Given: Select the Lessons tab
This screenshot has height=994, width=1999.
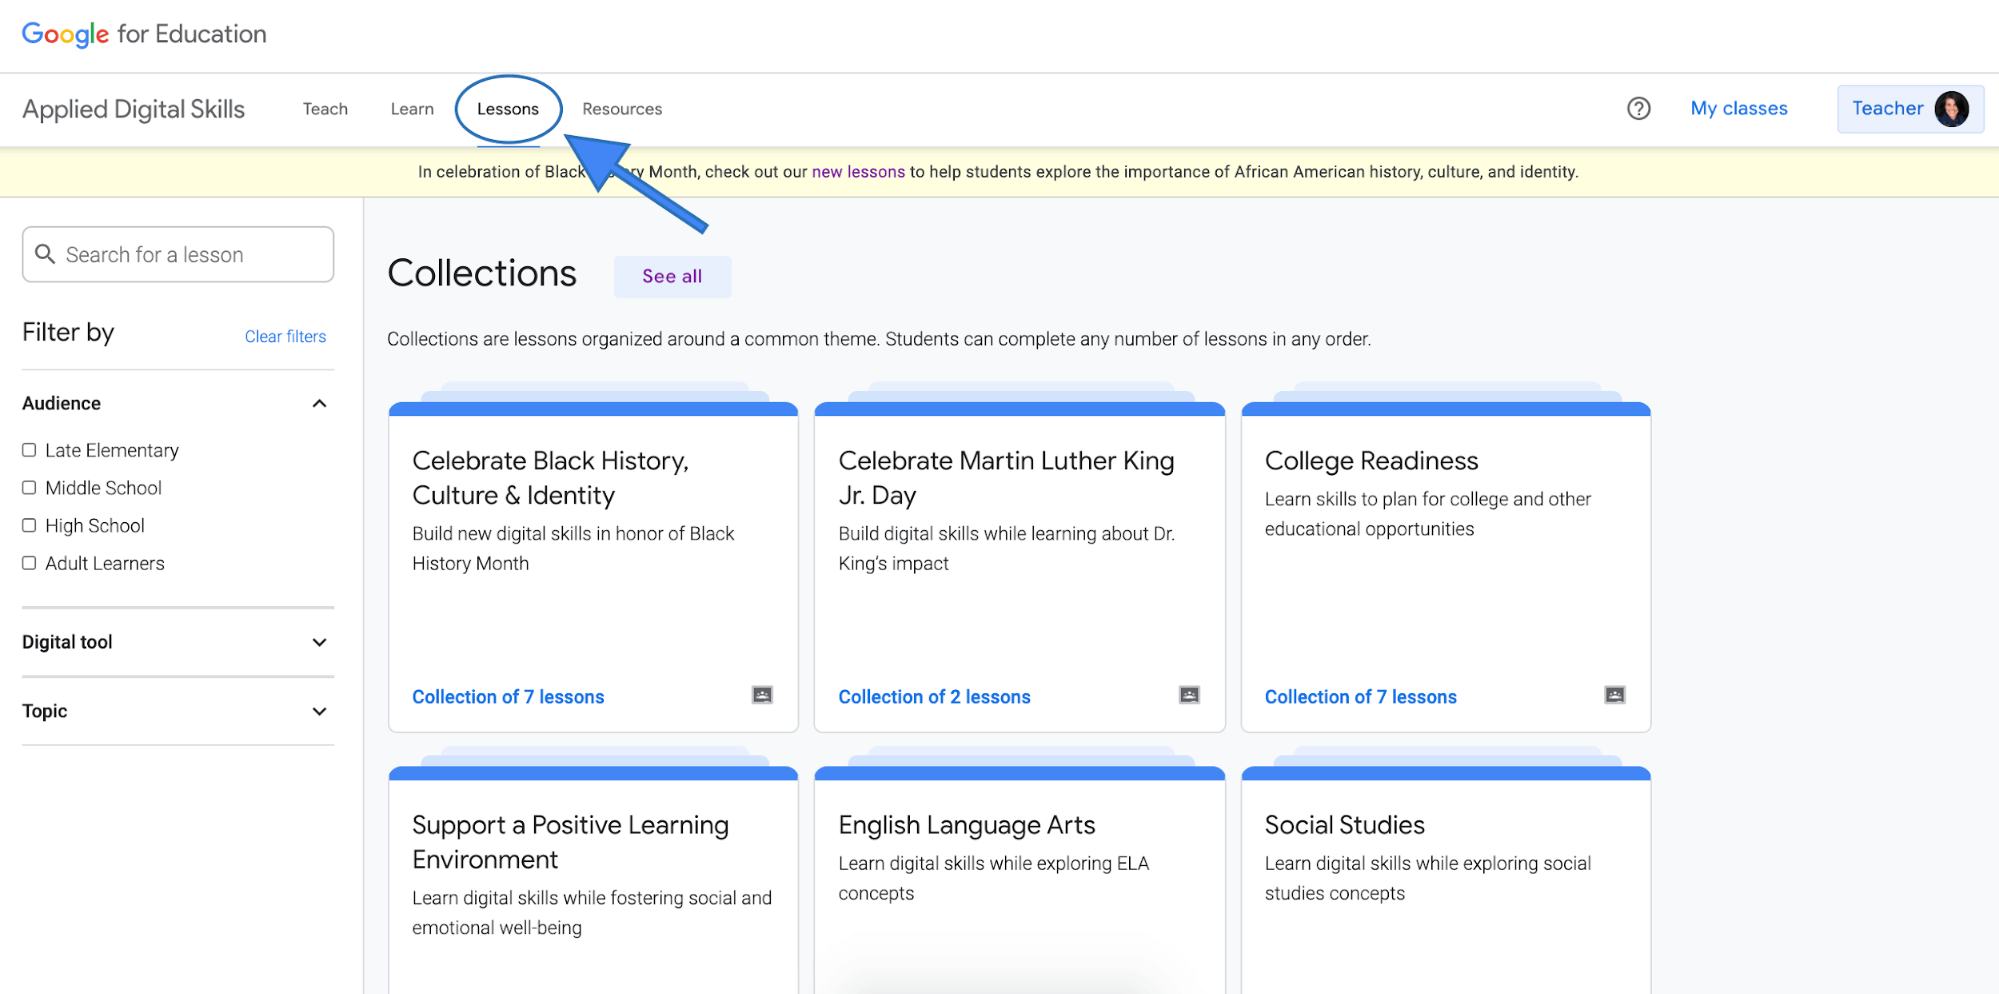Looking at the screenshot, I should [x=508, y=109].
